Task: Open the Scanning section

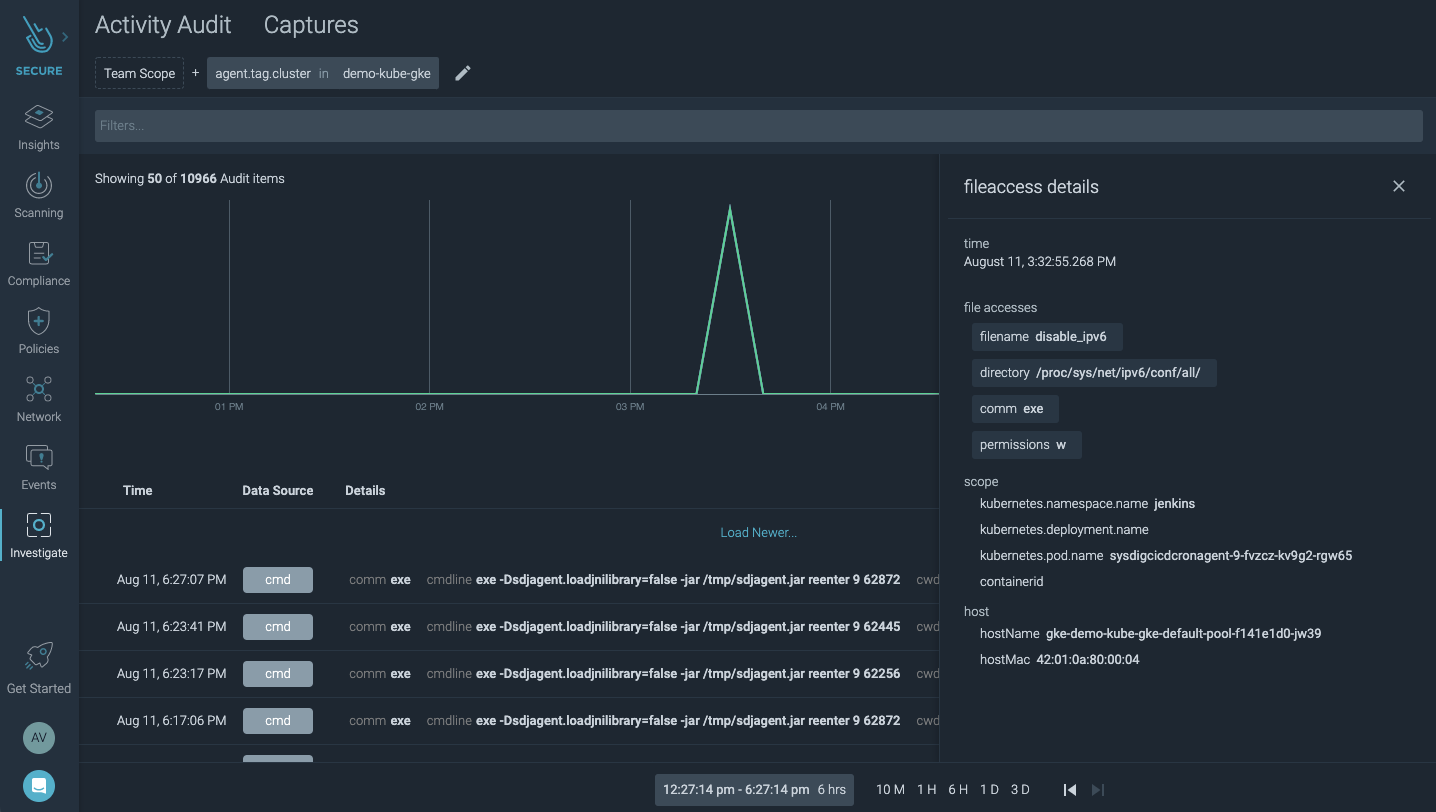Action: coord(39,196)
